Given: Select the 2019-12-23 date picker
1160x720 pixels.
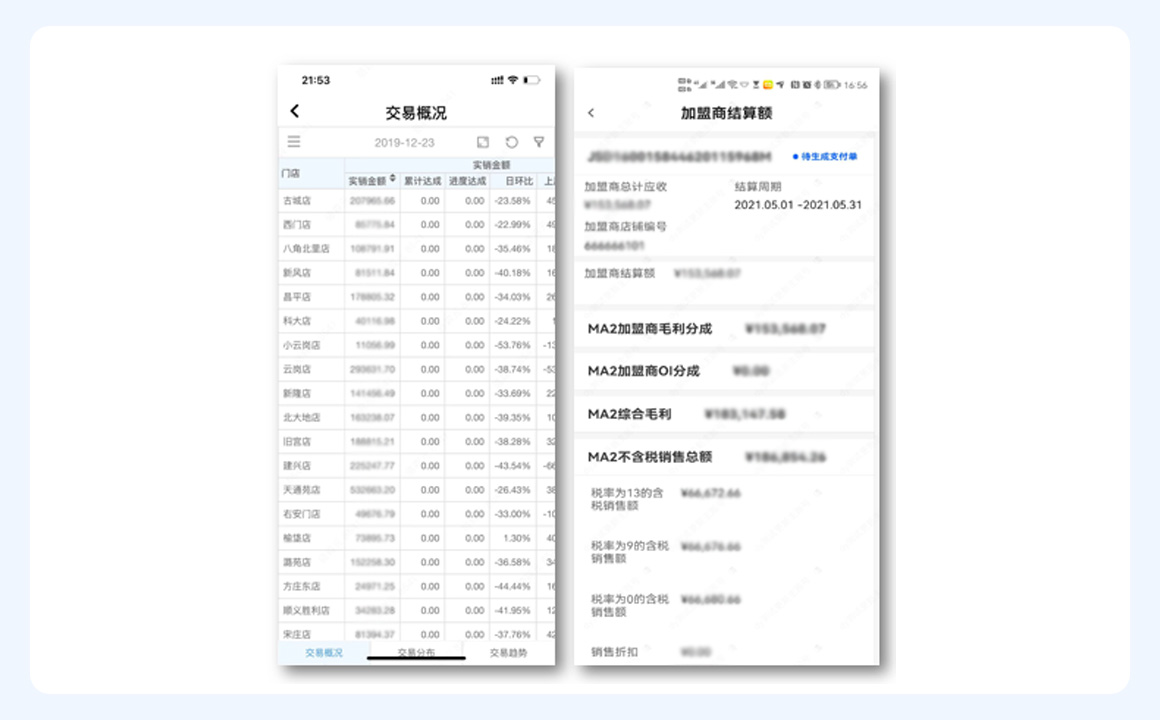Looking at the screenshot, I should [x=404, y=143].
